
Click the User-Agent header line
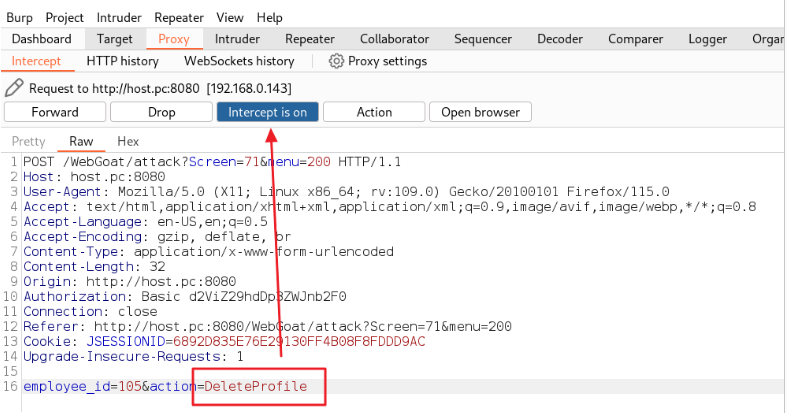point(346,192)
